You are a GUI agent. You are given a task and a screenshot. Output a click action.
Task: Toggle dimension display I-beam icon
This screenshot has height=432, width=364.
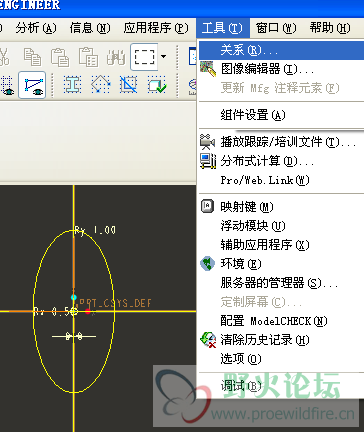pyautogui.click(x=73, y=85)
